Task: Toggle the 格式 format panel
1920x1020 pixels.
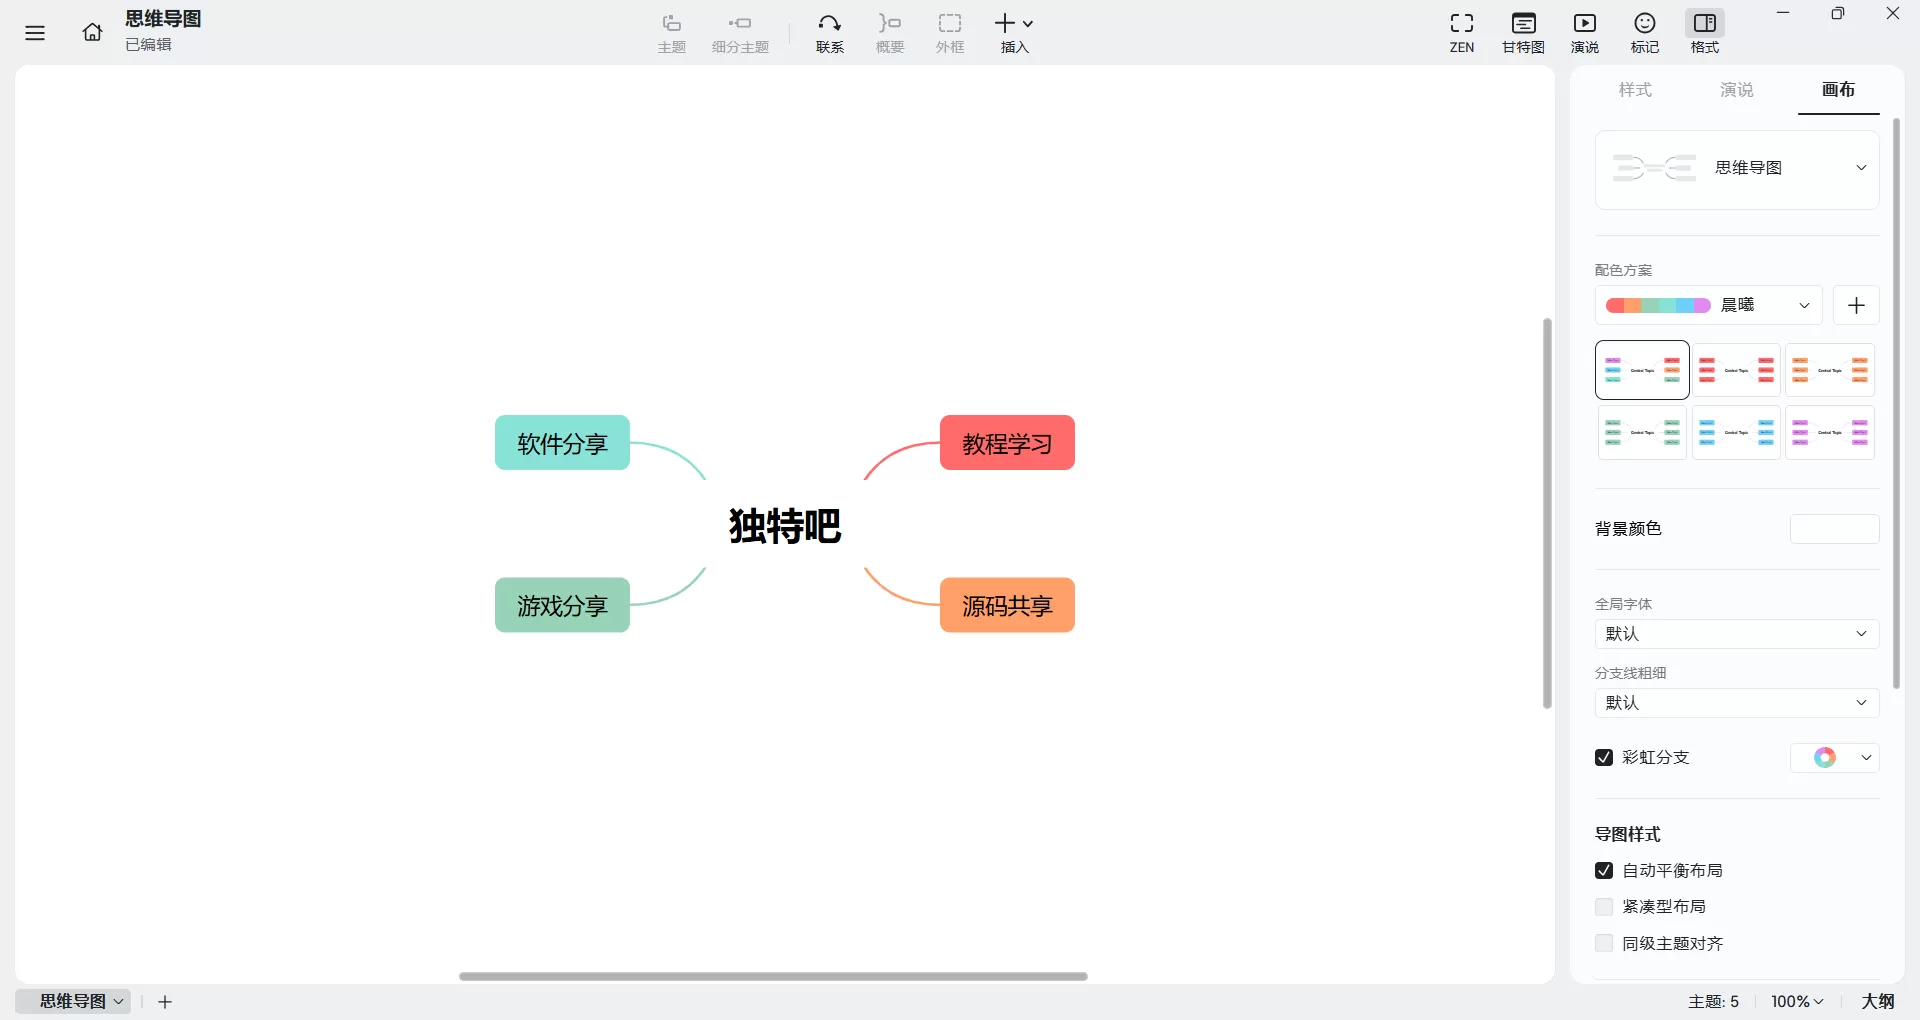Action: 1705,33
